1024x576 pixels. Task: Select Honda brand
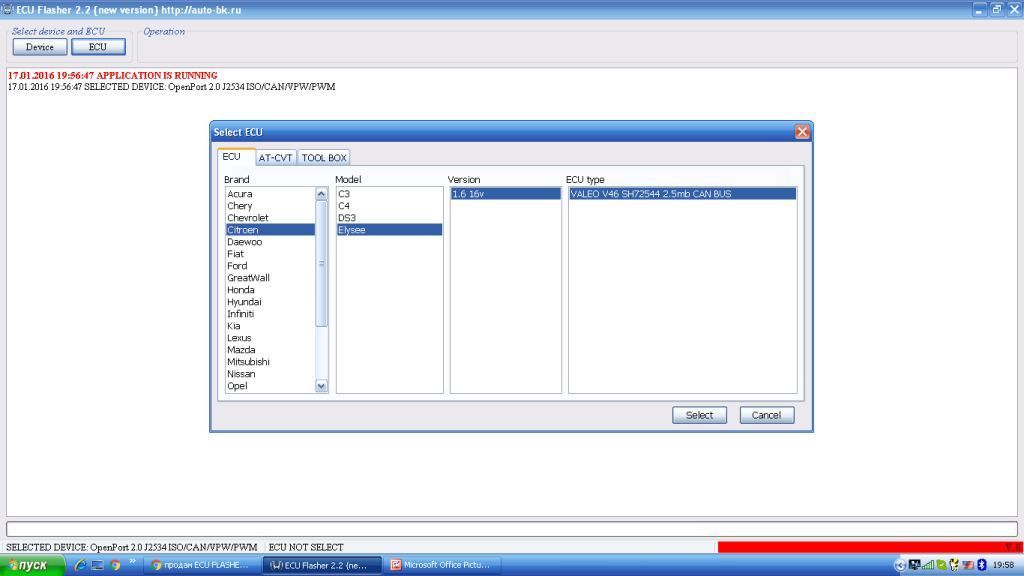tap(270, 290)
